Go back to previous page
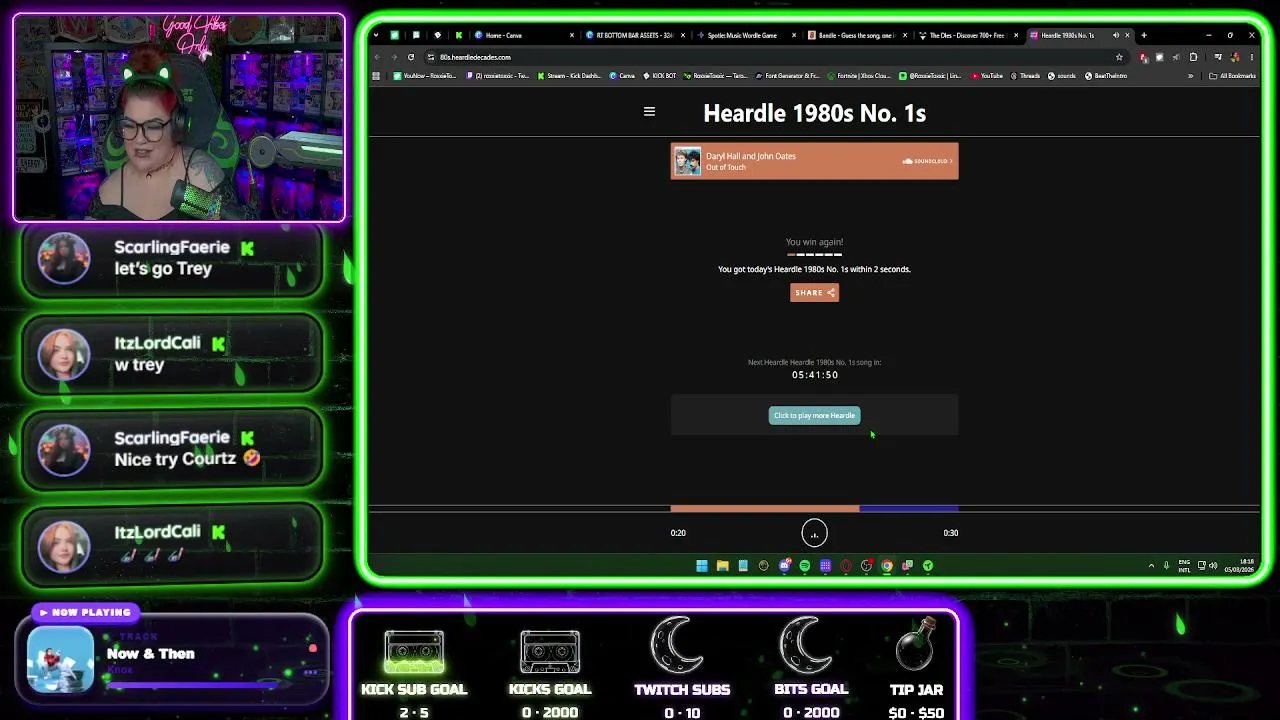The image size is (1280, 720). pyautogui.click(x=378, y=57)
